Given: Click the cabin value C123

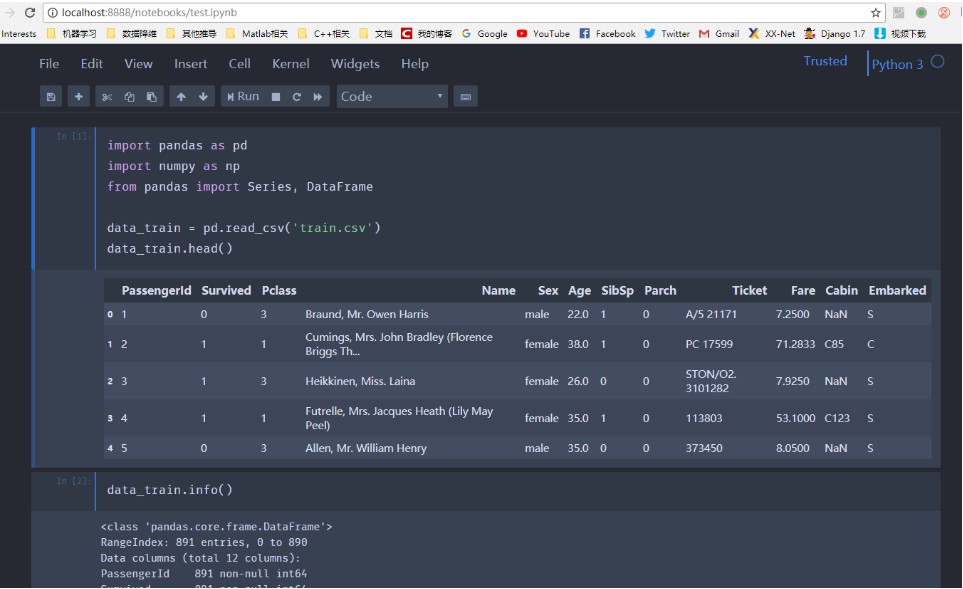Looking at the screenshot, I should pyautogui.click(x=836, y=418).
